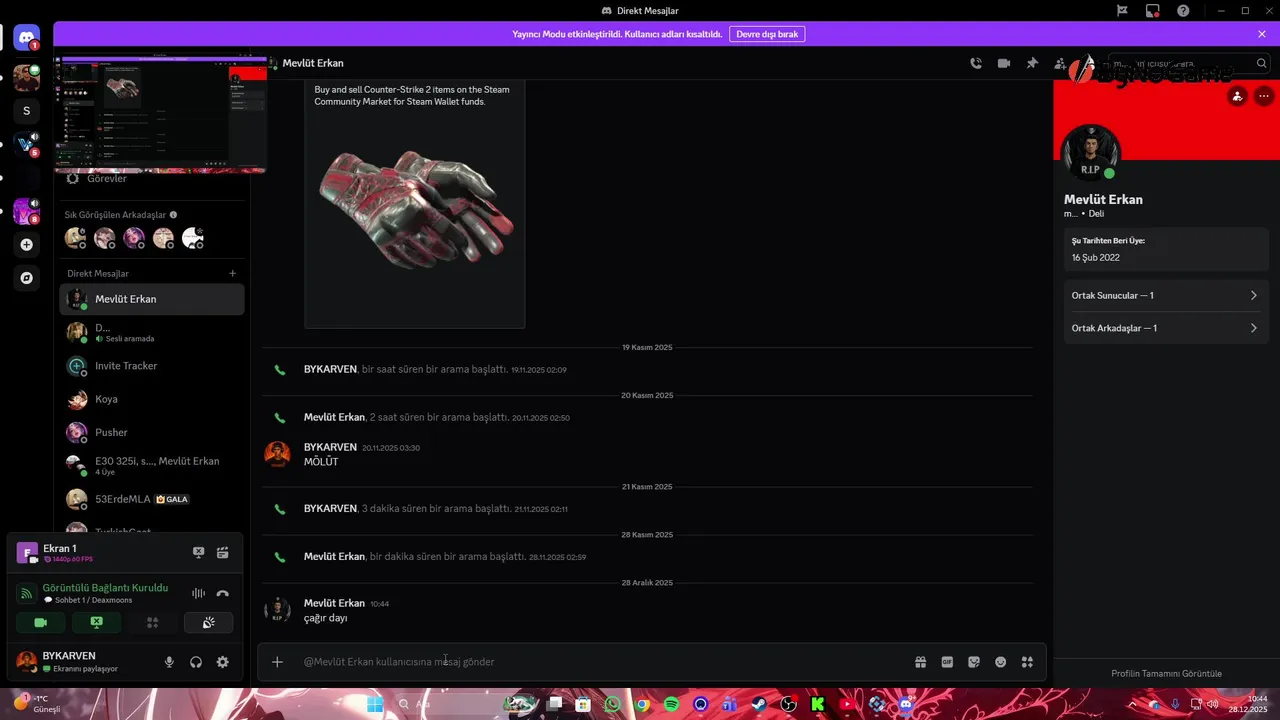Disconnect from the voice call

(222, 593)
